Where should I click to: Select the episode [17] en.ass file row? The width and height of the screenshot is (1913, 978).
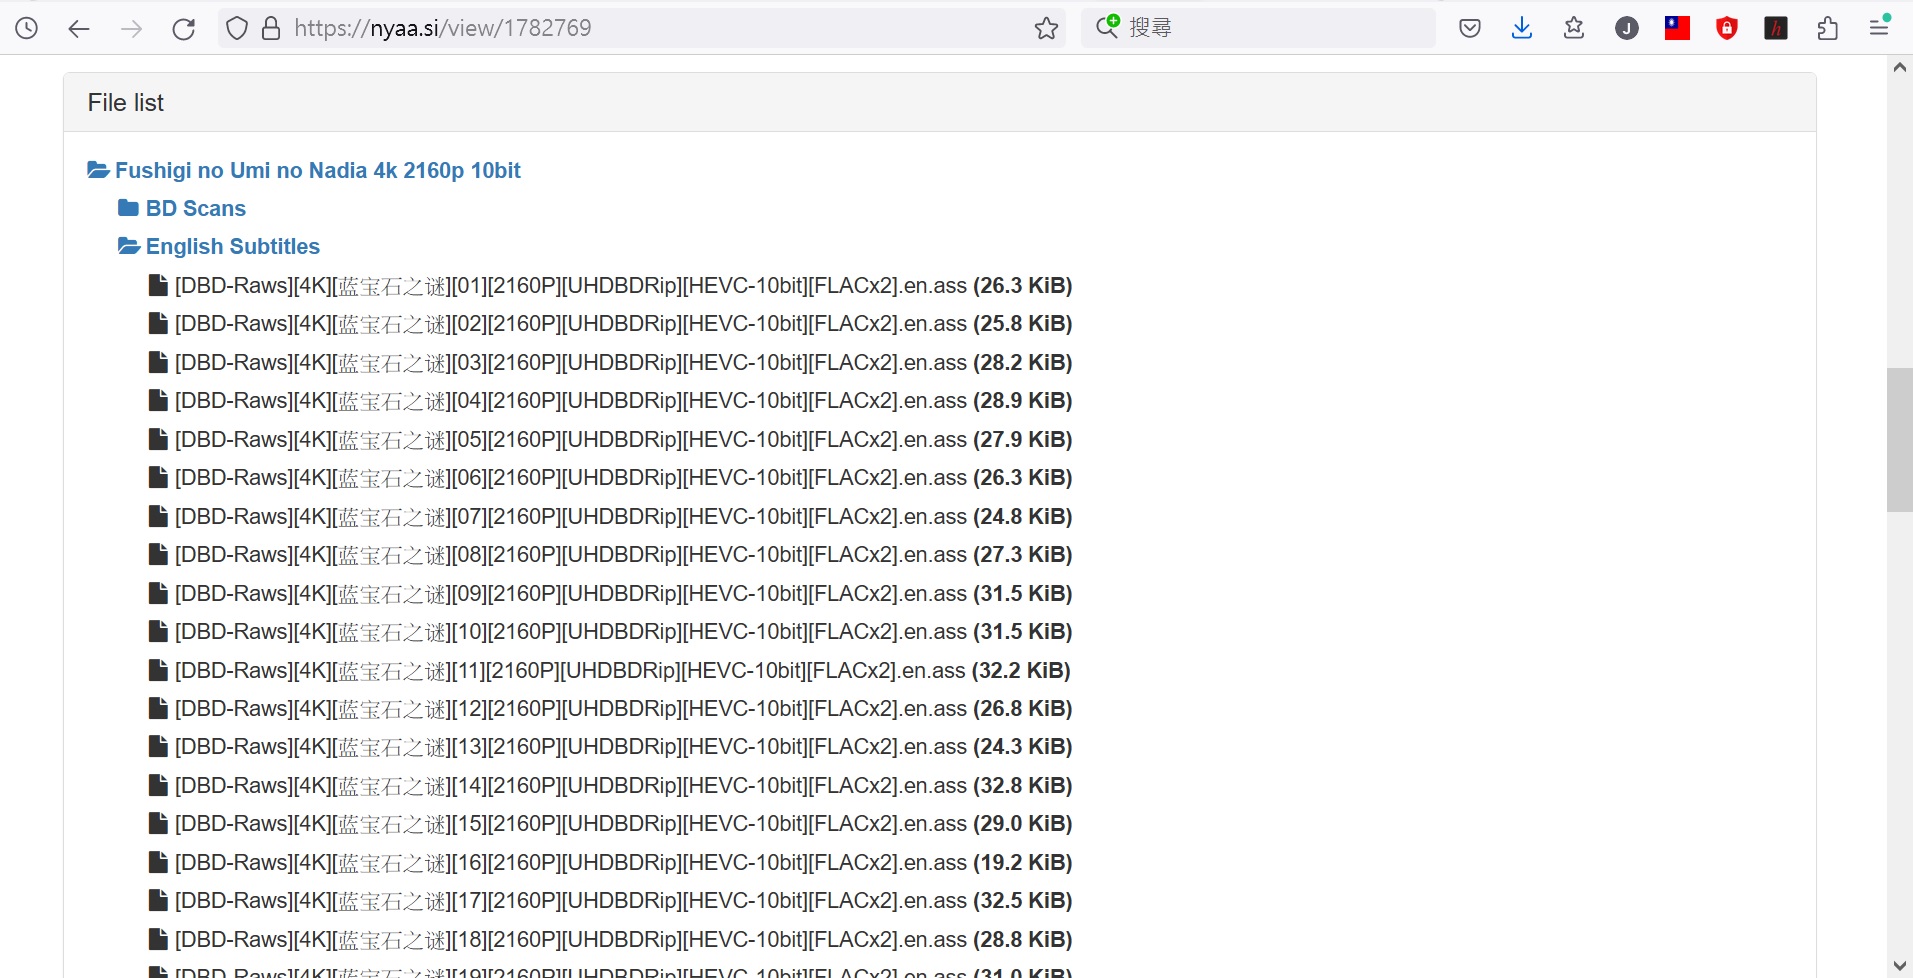pos(610,901)
